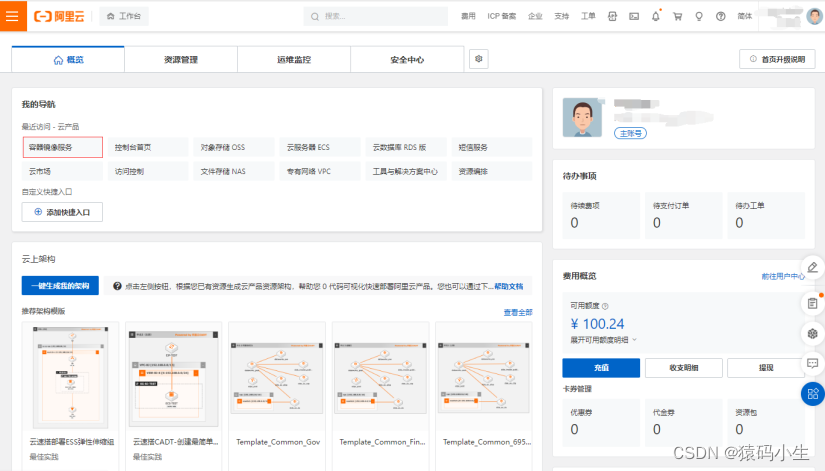Open 前往用户中心 link
Image resolution: width=825 pixels, height=471 pixels.
click(x=783, y=276)
